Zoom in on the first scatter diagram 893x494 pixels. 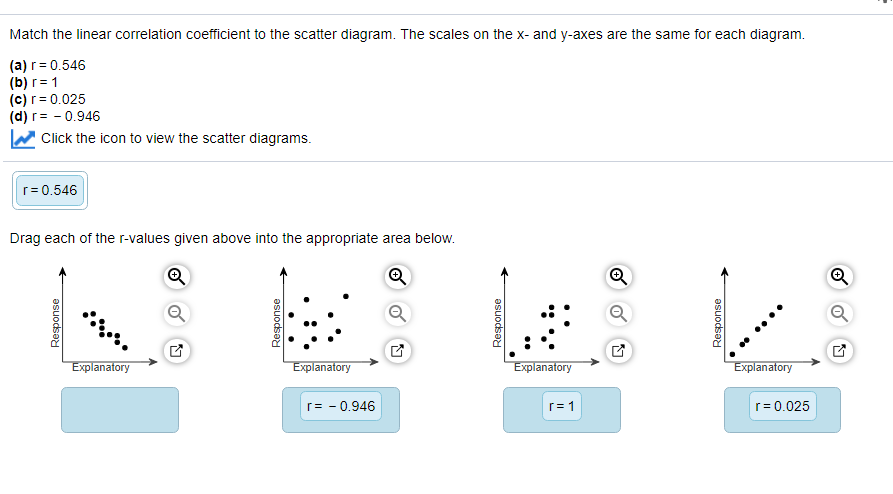coord(177,276)
